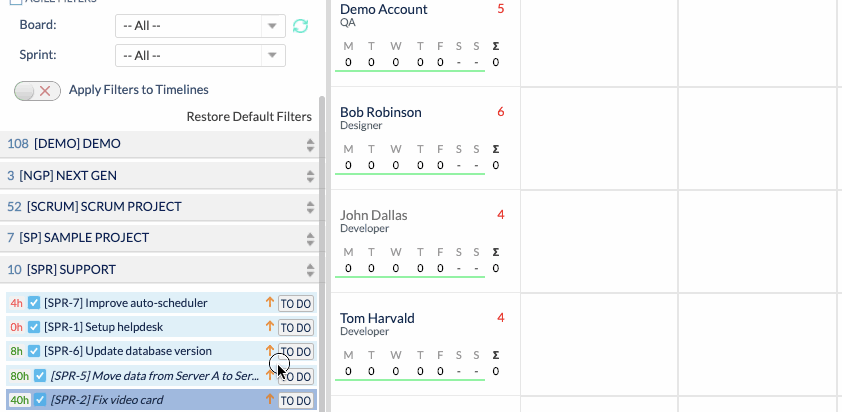Uncheck the SPR-7 Improve auto-scheduler checkbox
842x412 pixels.
click(x=34, y=303)
